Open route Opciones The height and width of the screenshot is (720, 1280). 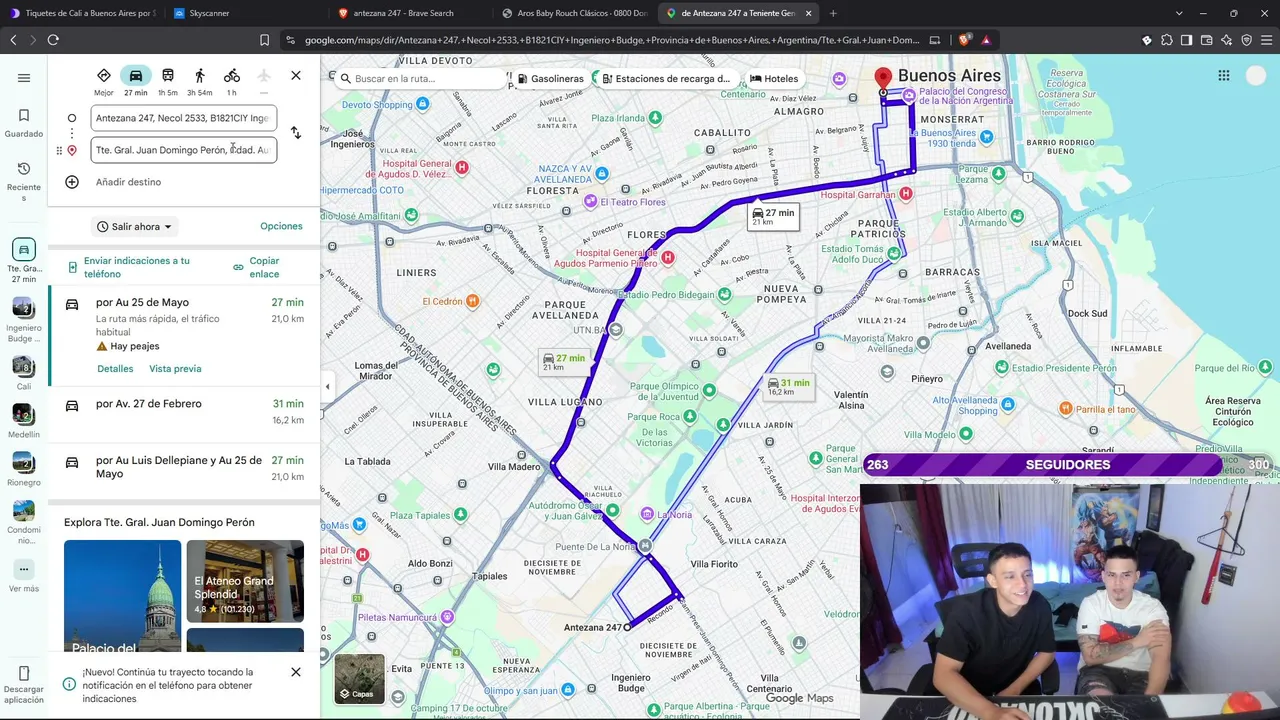pyautogui.click(x=281, y=226)
